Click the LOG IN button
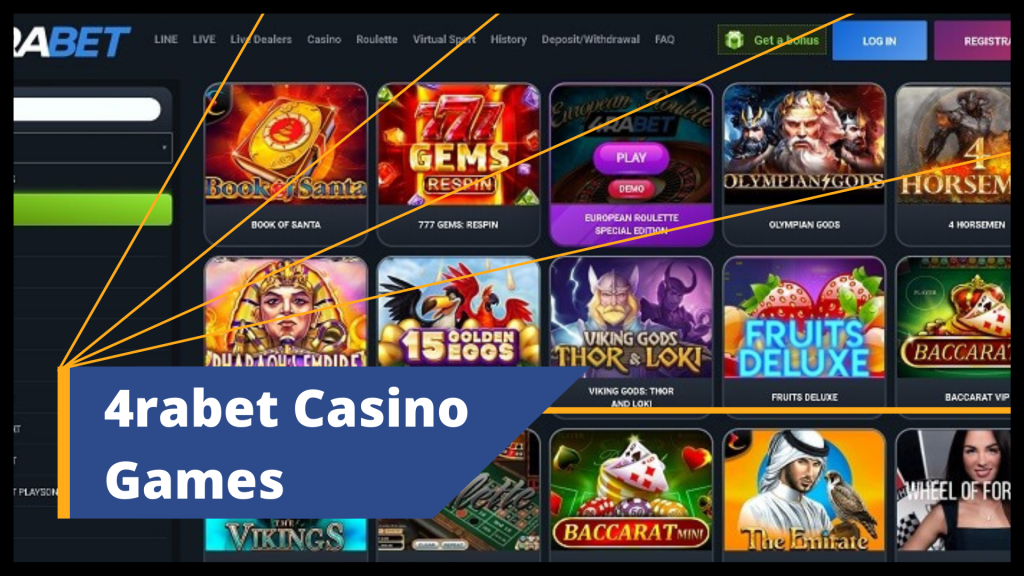Viewport: 1024px width, 576px height. [879, 40]
